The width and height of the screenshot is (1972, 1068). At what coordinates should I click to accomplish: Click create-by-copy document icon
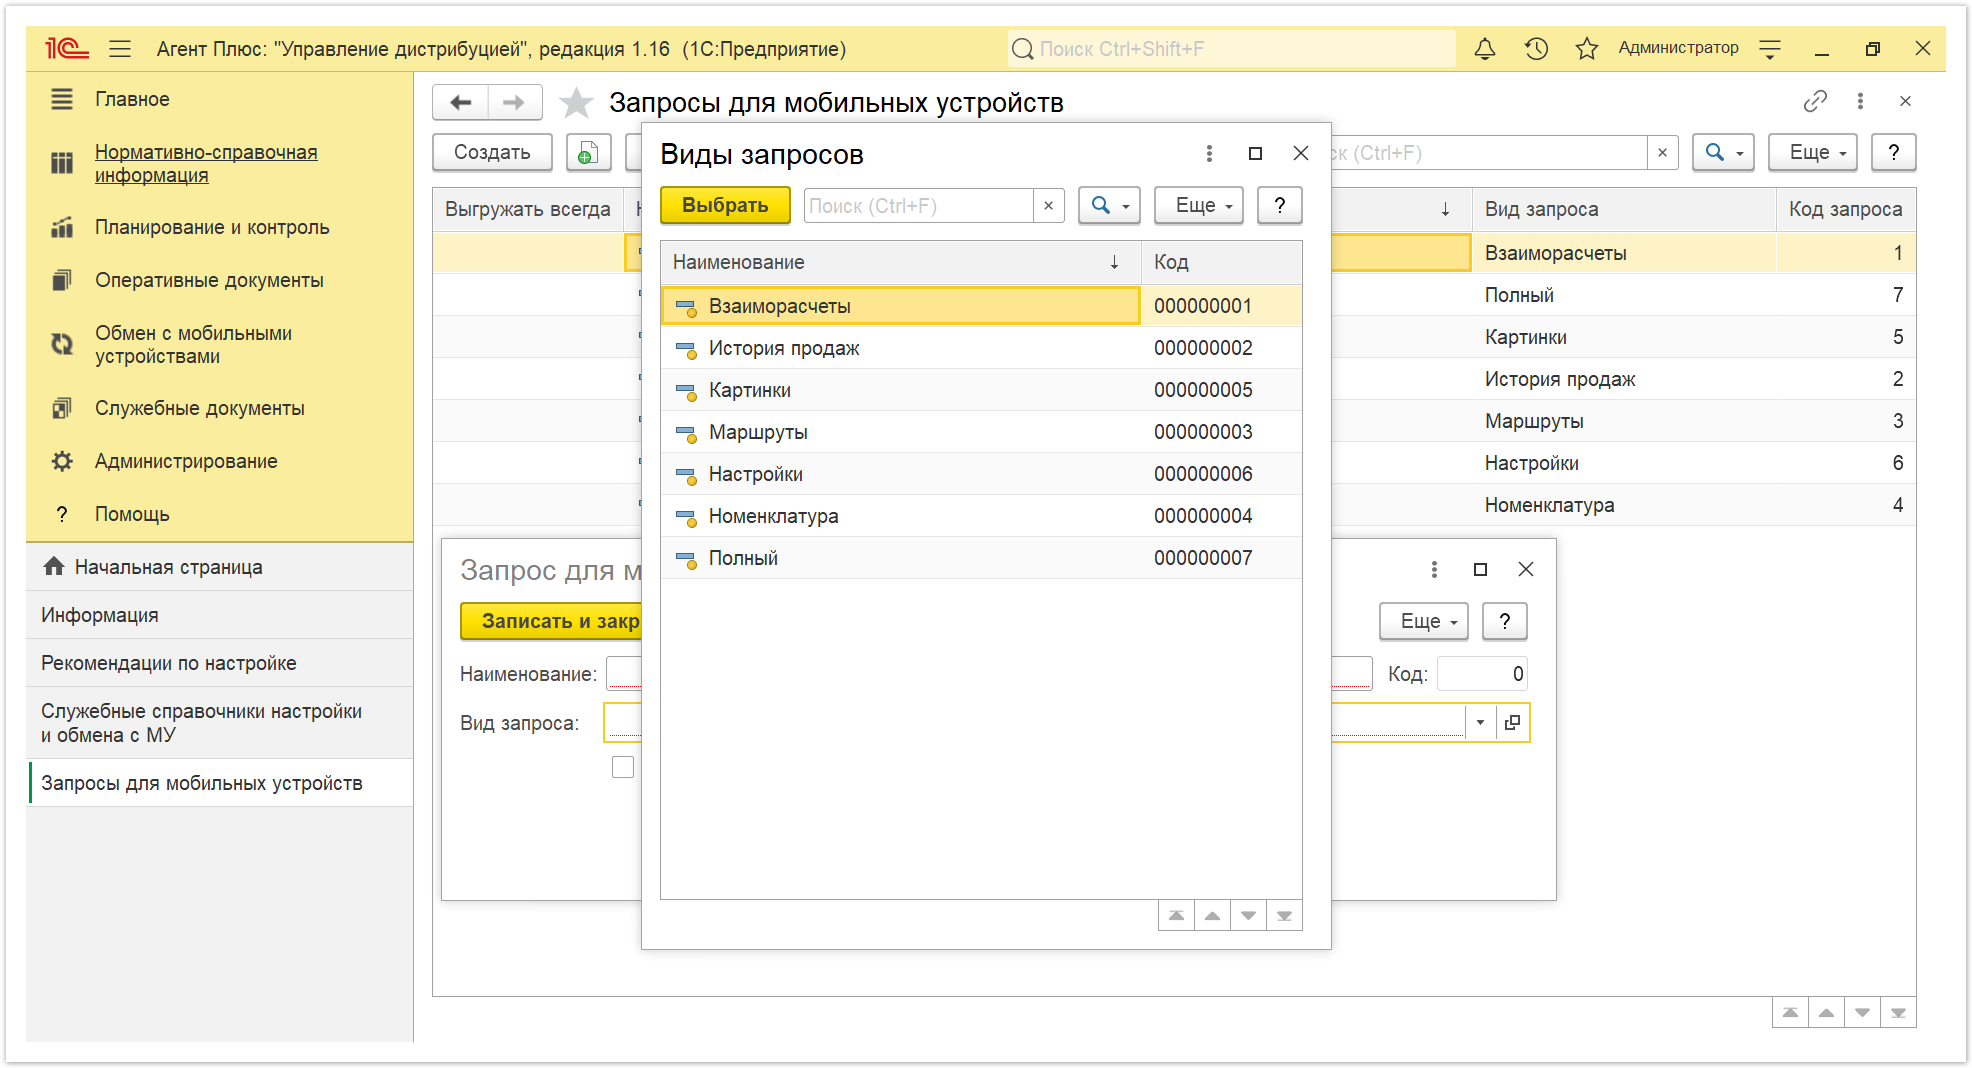(588, 152)
